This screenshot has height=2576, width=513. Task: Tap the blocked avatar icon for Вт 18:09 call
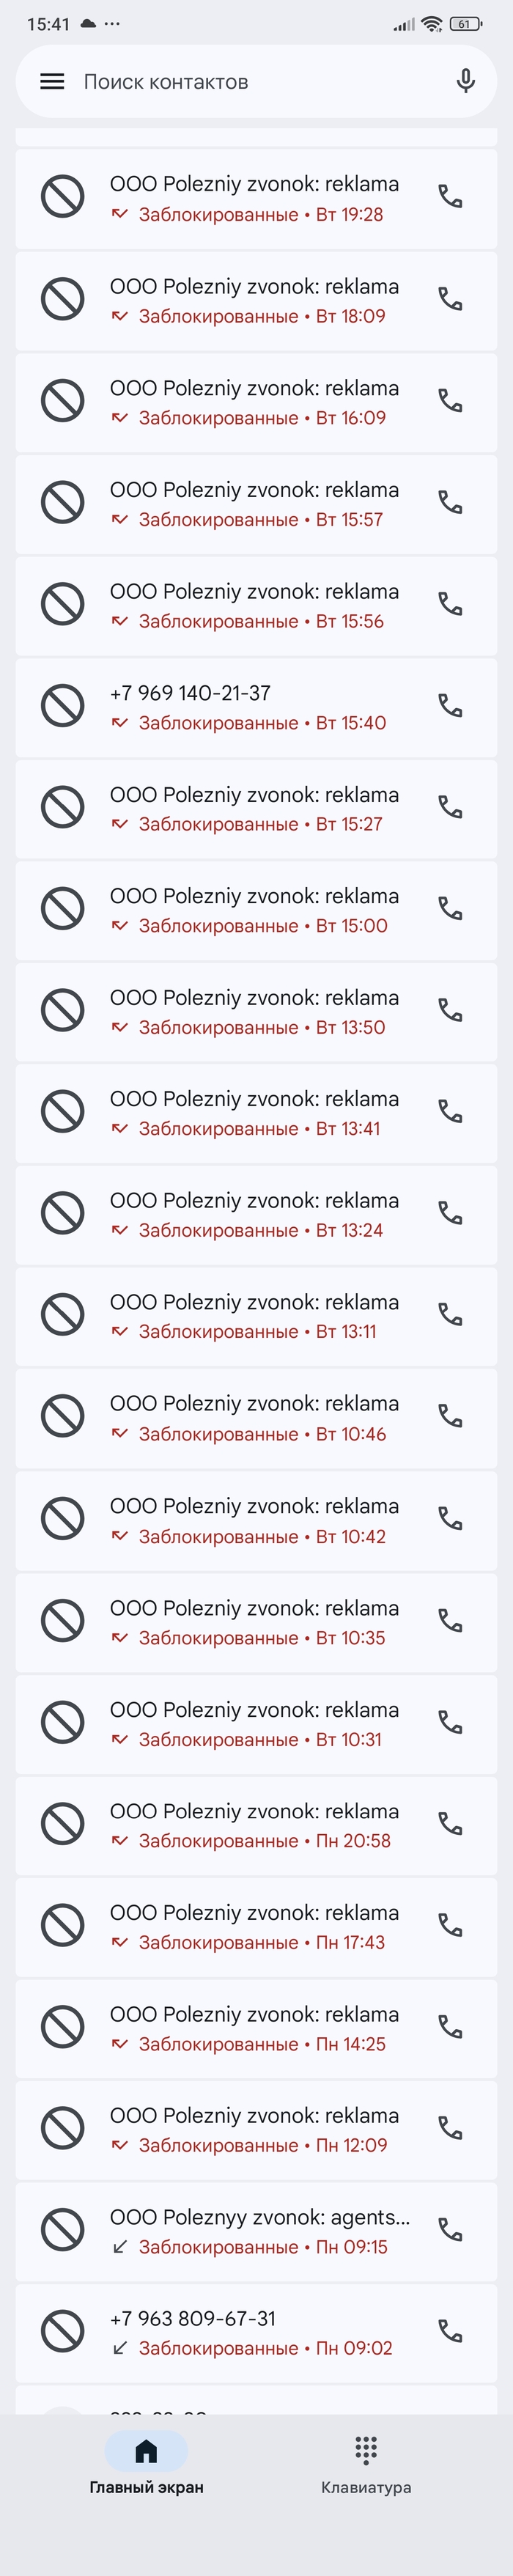coord(62,299)
